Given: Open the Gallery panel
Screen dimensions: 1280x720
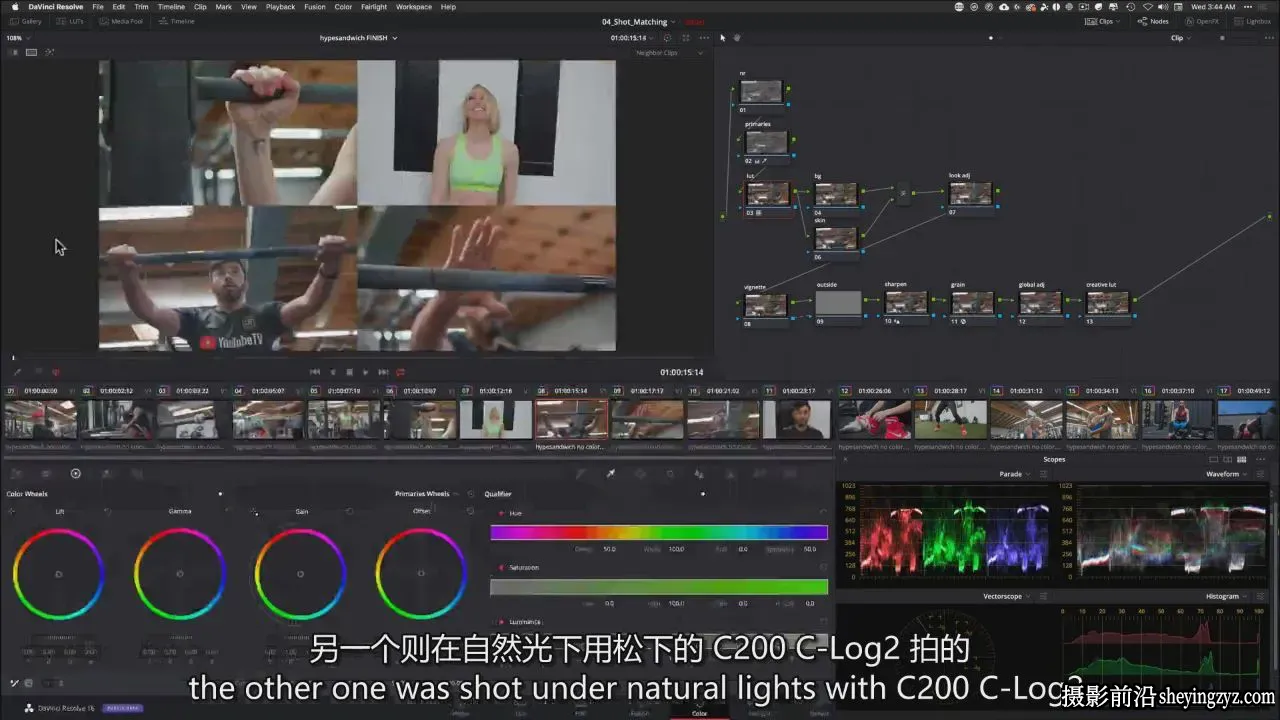Looking at the screenshot, I should (x=26, y=21).
